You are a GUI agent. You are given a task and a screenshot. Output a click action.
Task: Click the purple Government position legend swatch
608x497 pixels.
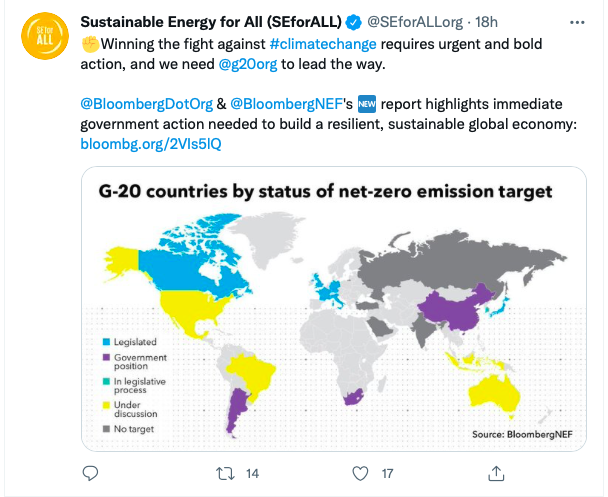pyautogui.click(x=106, y=357)
